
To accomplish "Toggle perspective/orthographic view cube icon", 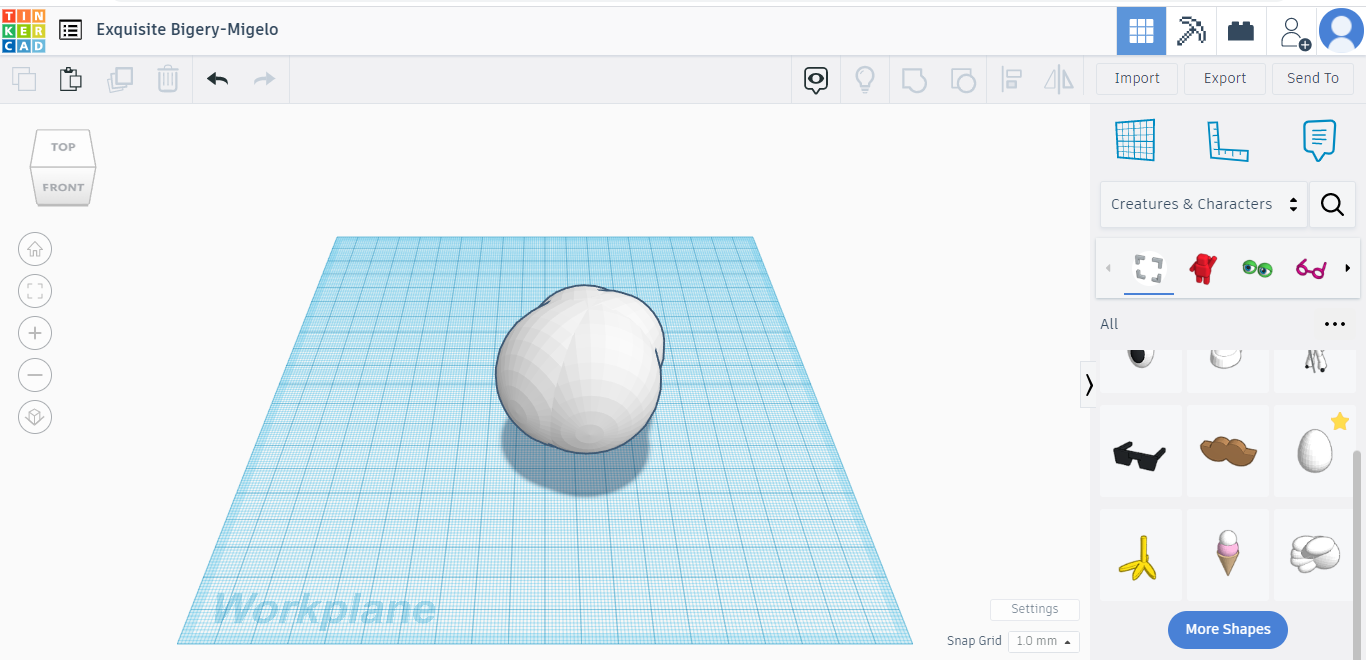I will [35, 417].
